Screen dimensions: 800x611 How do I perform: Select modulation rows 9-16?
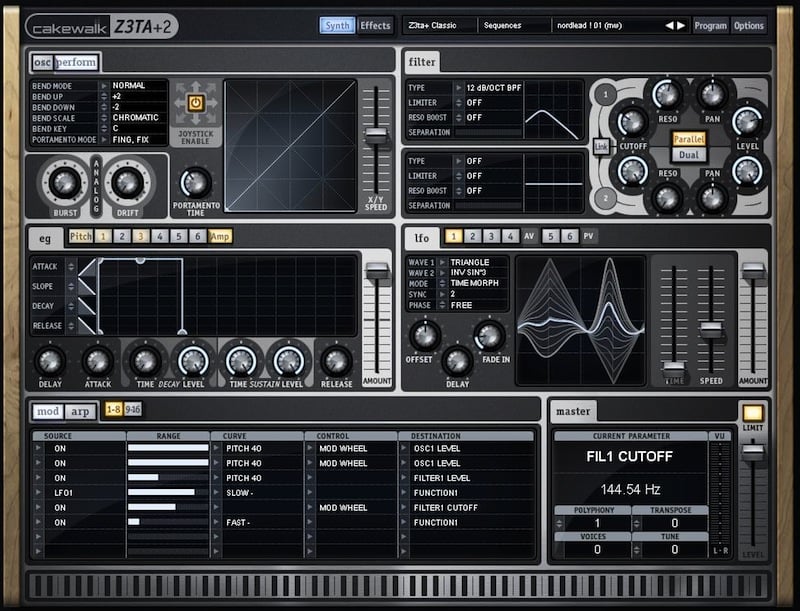point(133,409)
